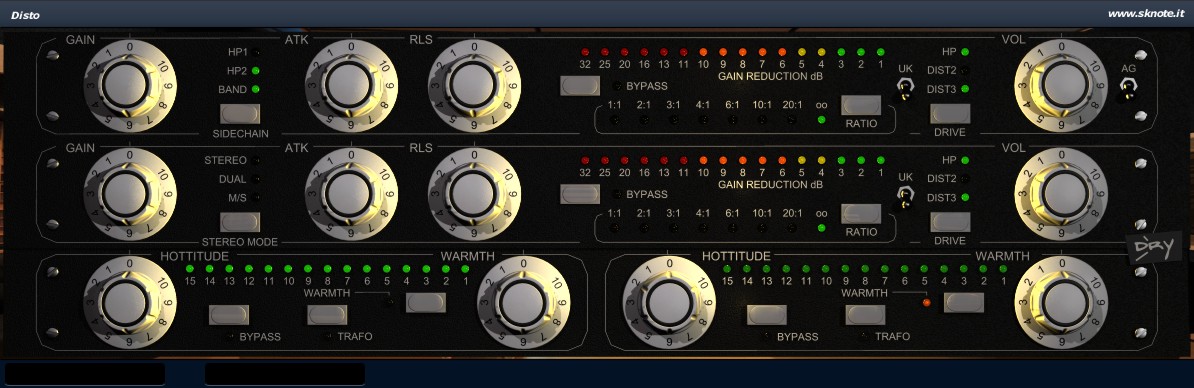Toggle BYPASS on the second compressor row
Viewport: 1194px width, 388px height.
(580, 194)
